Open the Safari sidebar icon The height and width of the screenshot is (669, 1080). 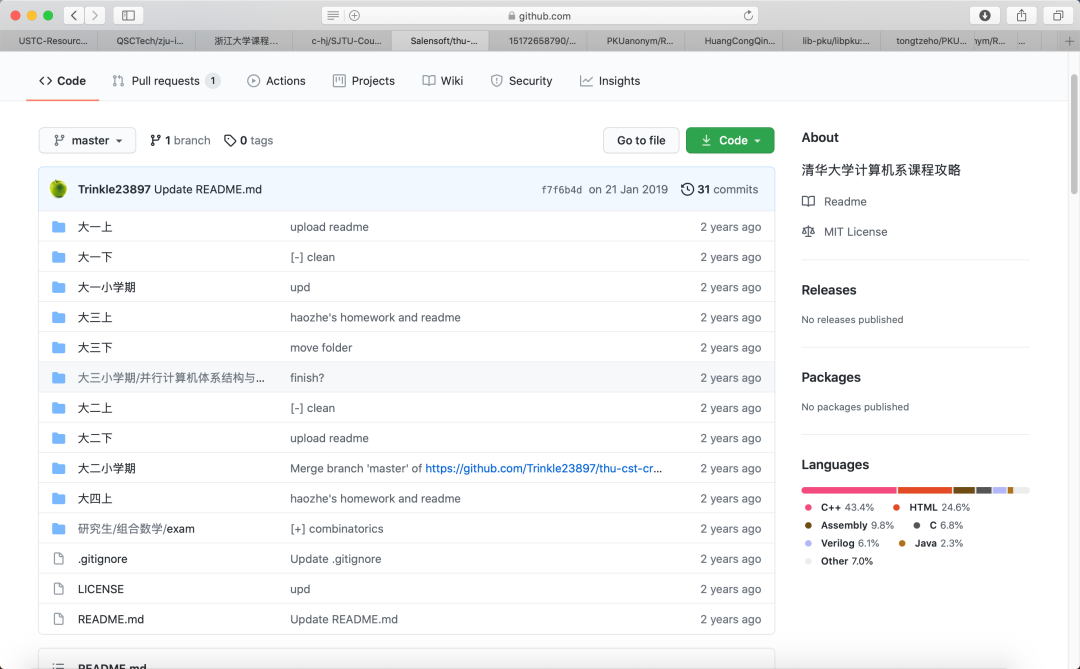[x=129, y=15]
